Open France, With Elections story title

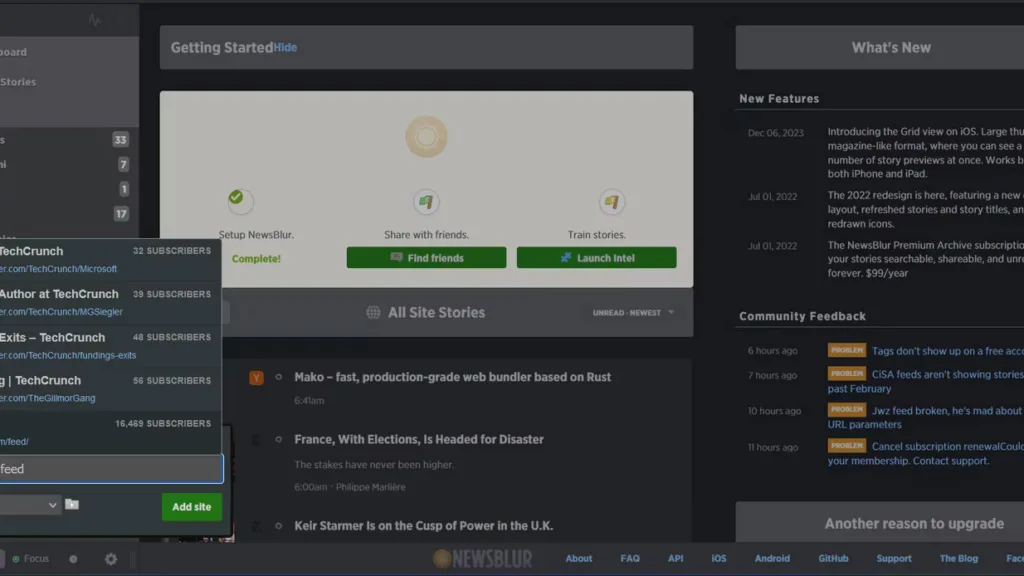(x=419, y=440)
